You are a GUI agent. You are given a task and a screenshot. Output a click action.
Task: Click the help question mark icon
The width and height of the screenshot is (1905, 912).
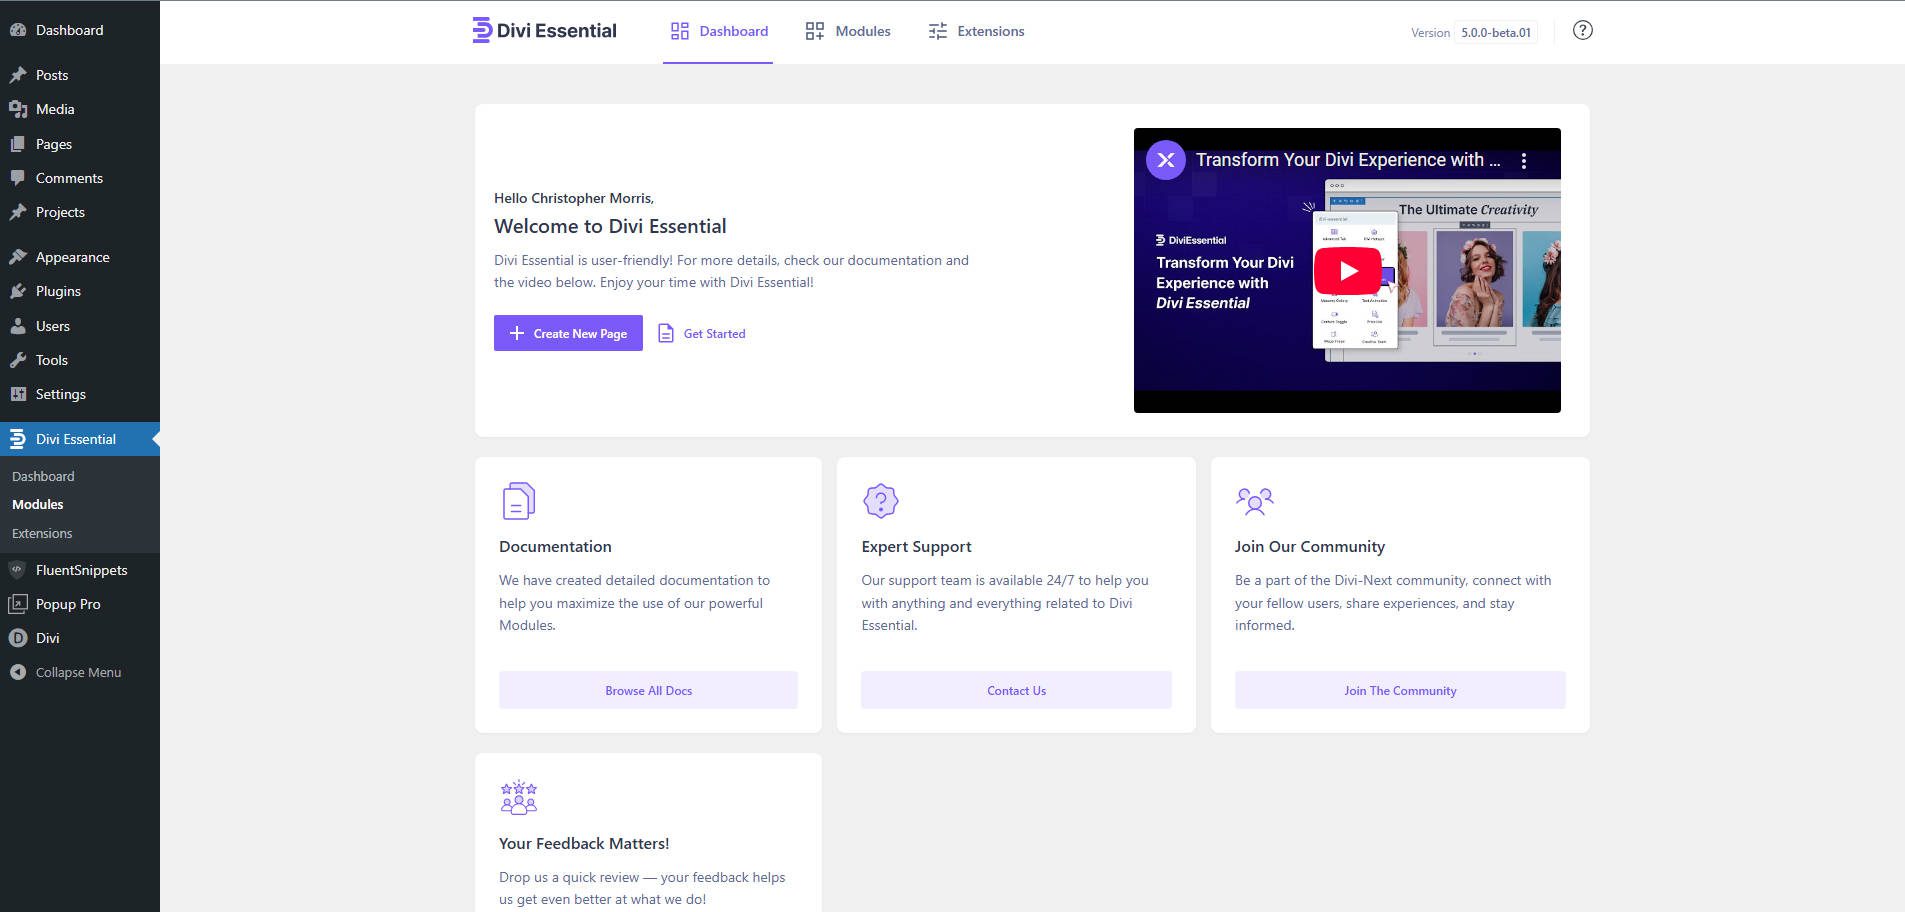(1583, 30)
